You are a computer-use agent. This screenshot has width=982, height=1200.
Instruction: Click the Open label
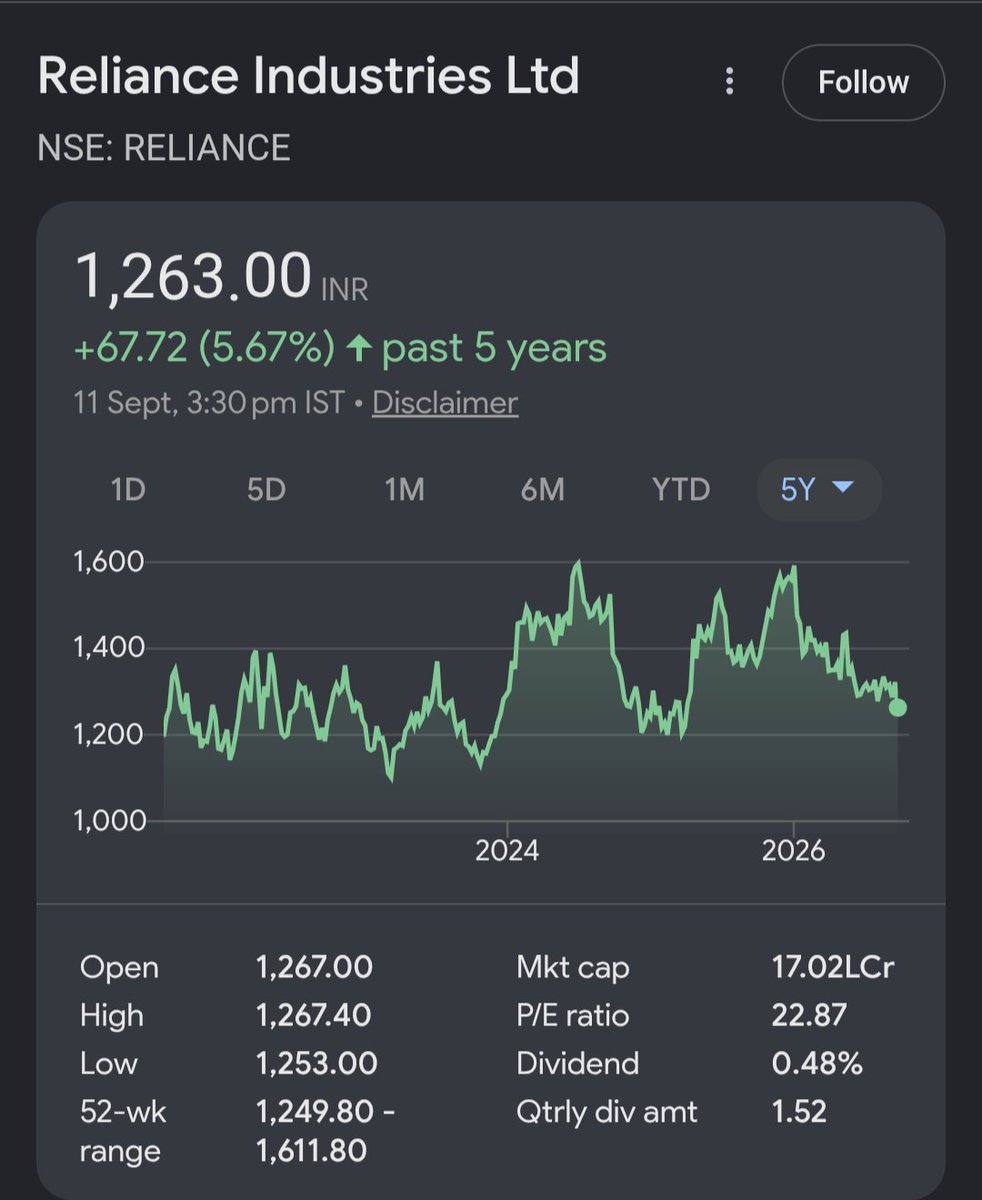[119, 968]
